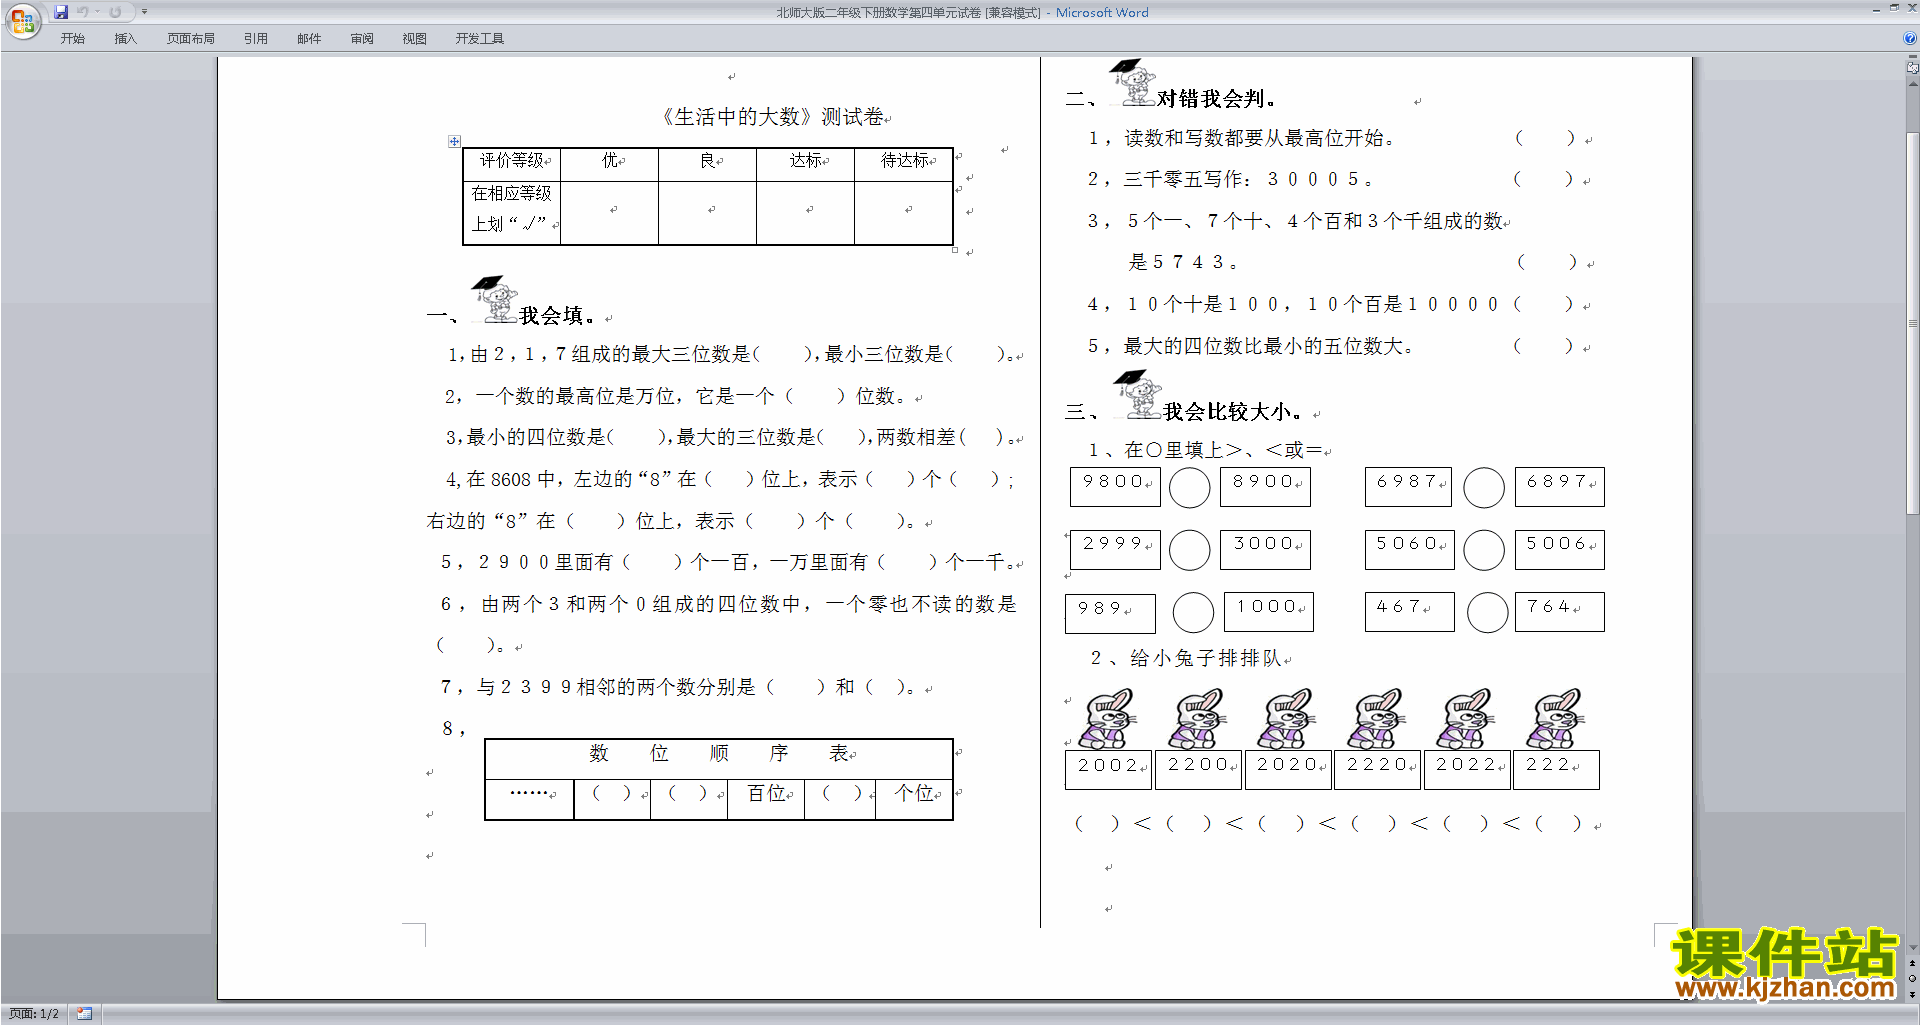This screenshot has width=1920, height=1025.
Task: Click the text box containing 5060
Action: [1409, 549]
